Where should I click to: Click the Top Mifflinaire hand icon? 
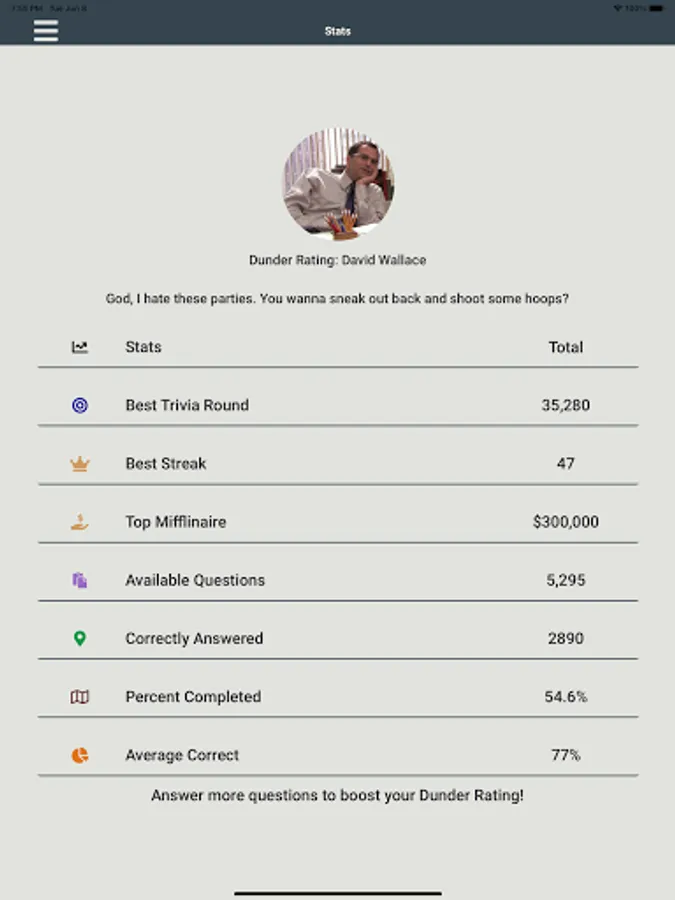point(80,522)
